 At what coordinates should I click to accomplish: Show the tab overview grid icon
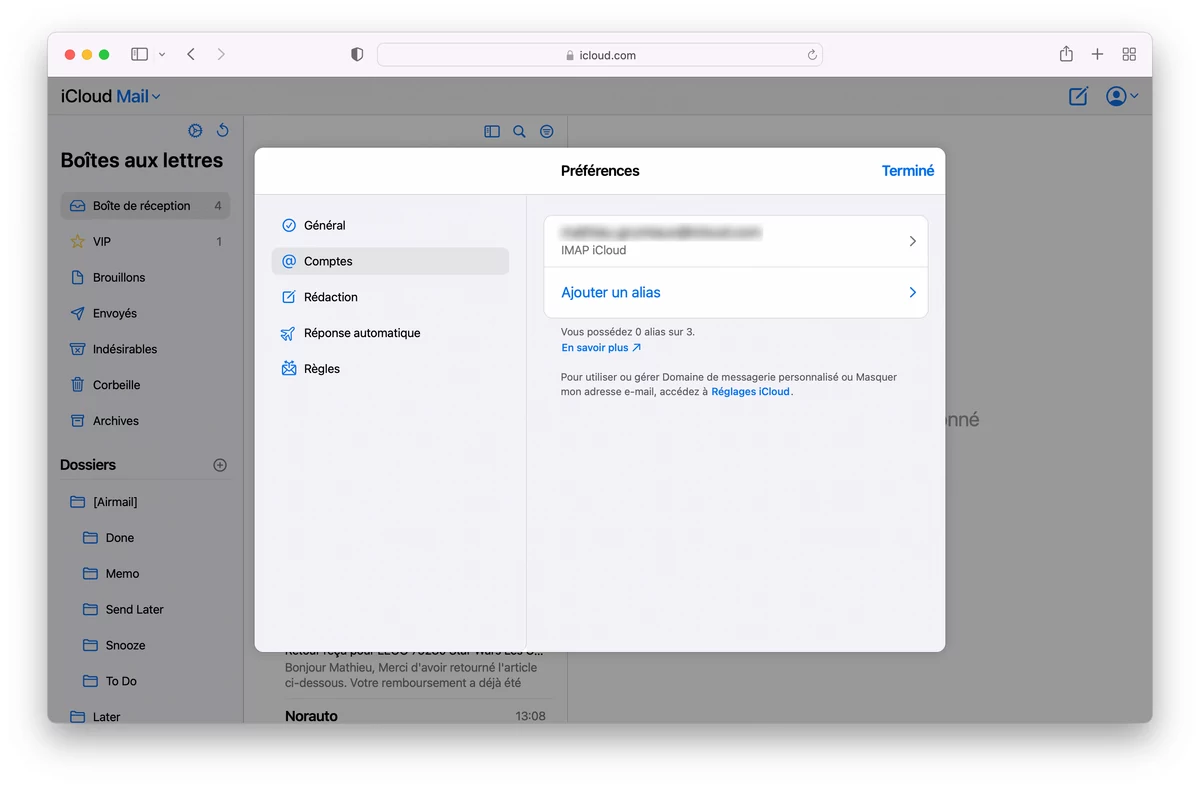click(1129, 54)
